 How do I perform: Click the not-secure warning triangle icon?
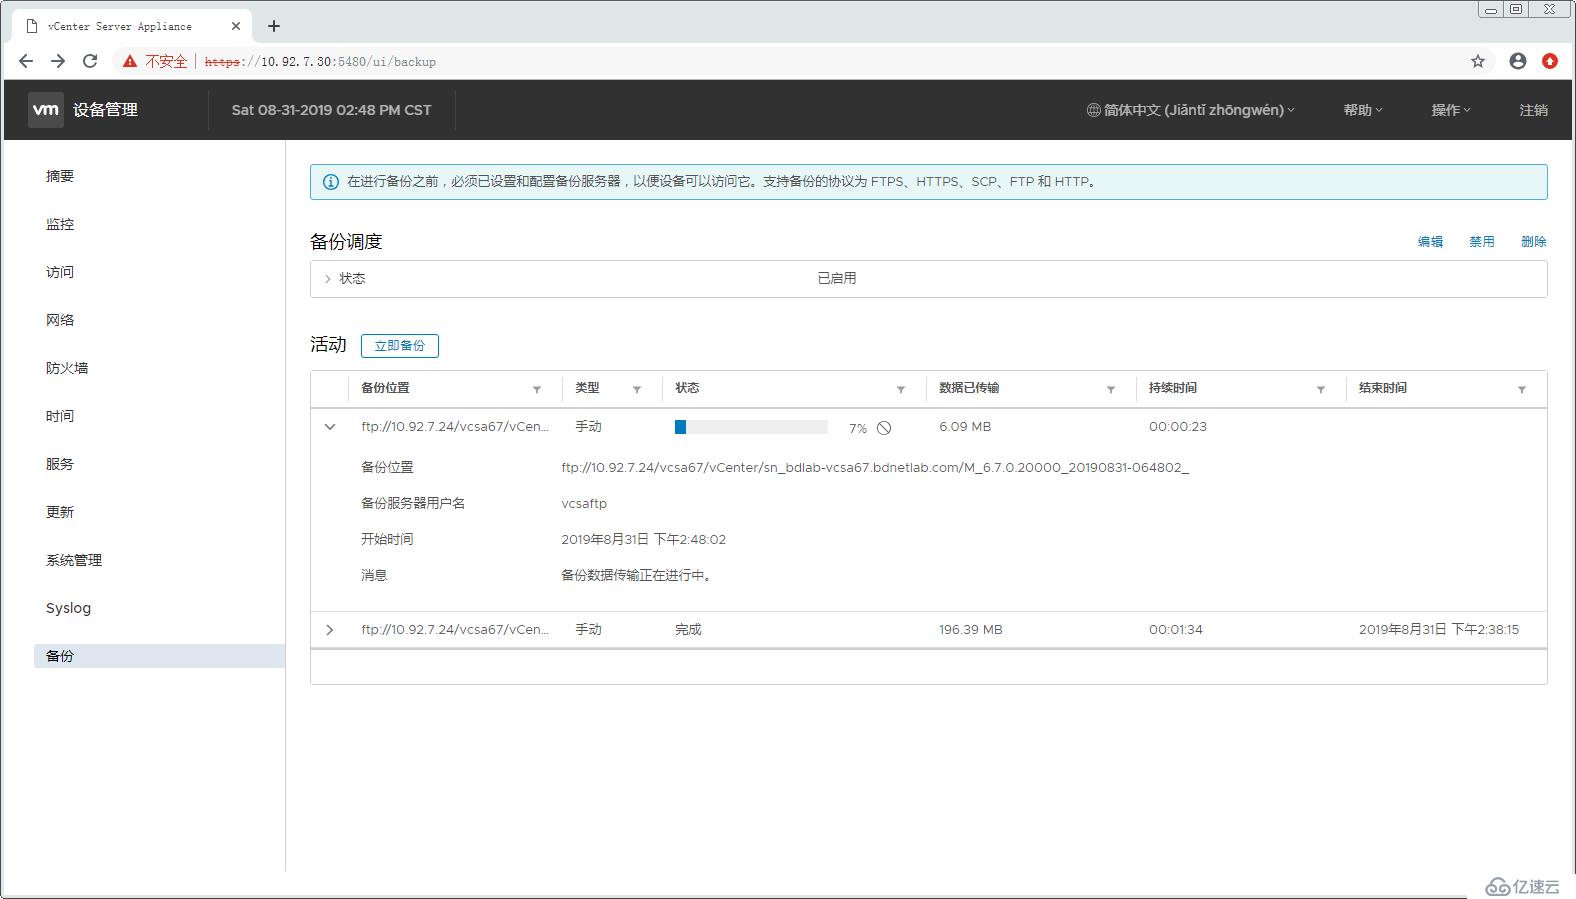[129, 61]
